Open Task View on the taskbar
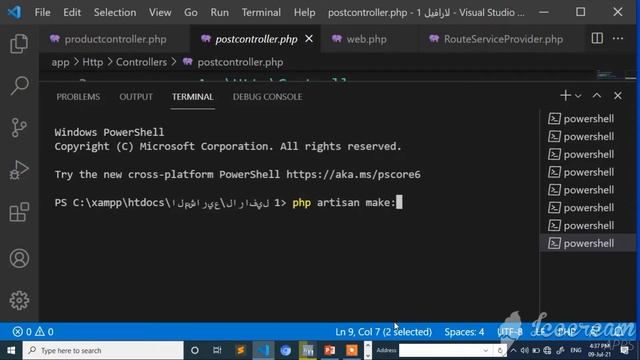Viewport: 640px width, 360px height. coord(217,350)
